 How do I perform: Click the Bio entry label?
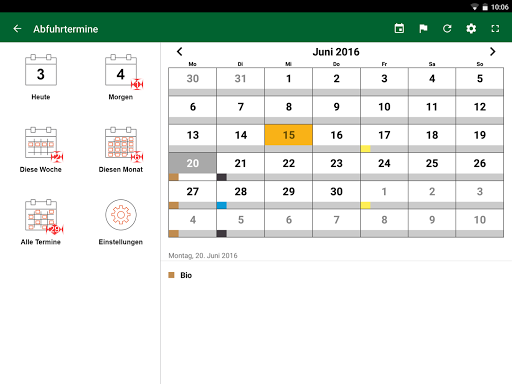186,275
